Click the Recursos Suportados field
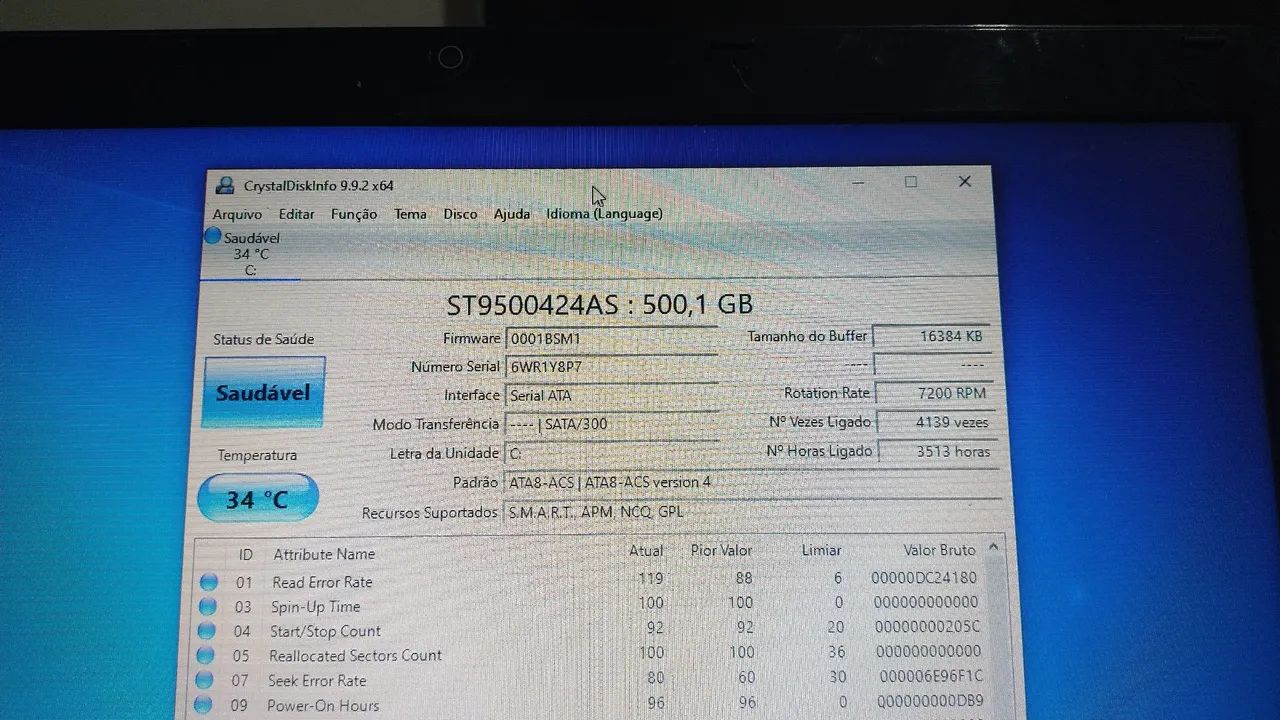Screen dimensions: 1280x720 753,512
